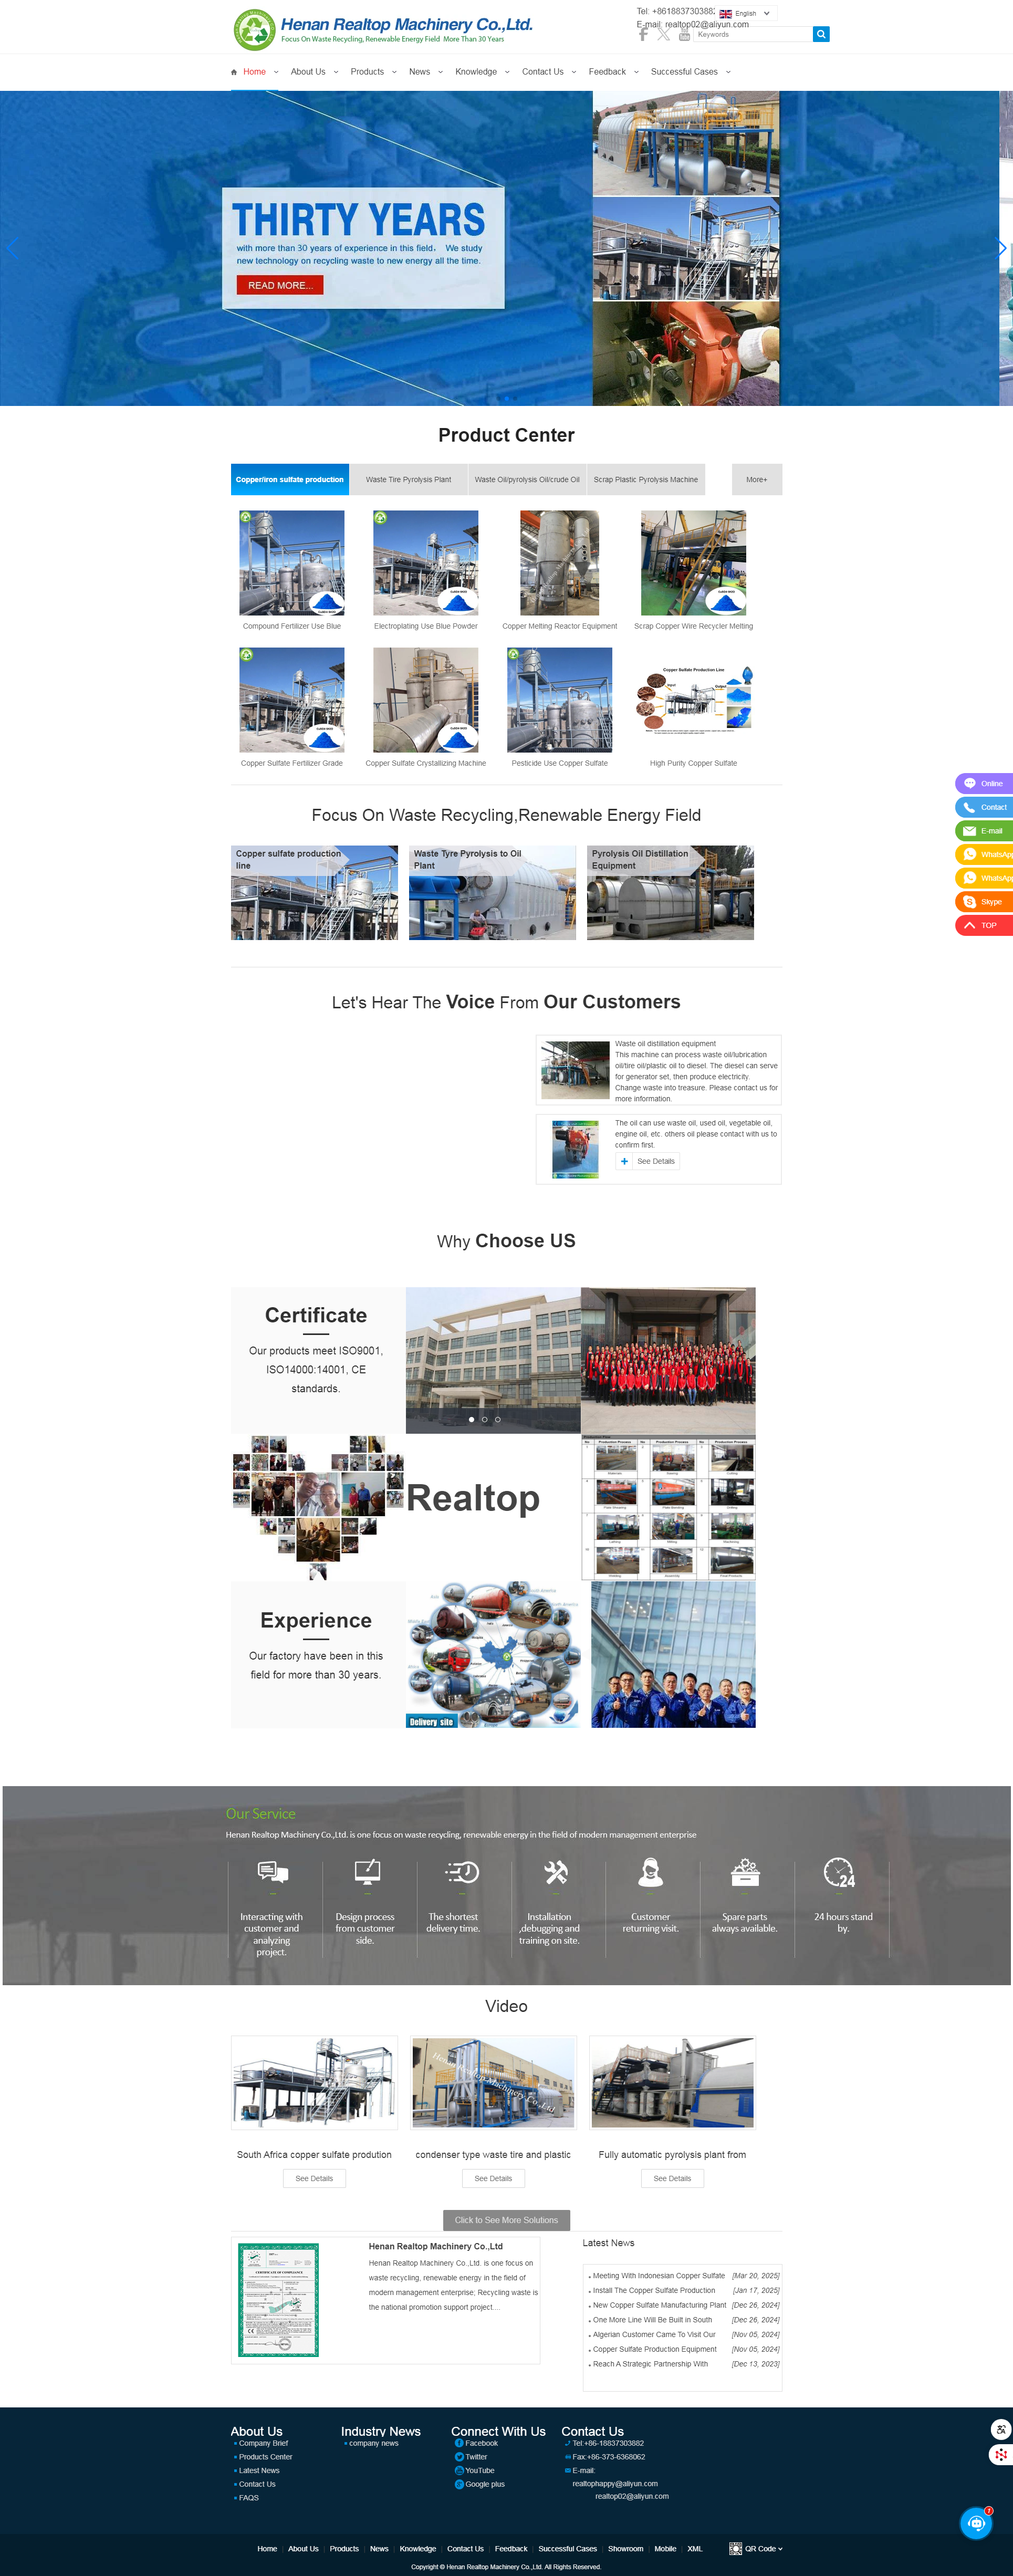Click footer Google plus icon link

(459, 2484)
